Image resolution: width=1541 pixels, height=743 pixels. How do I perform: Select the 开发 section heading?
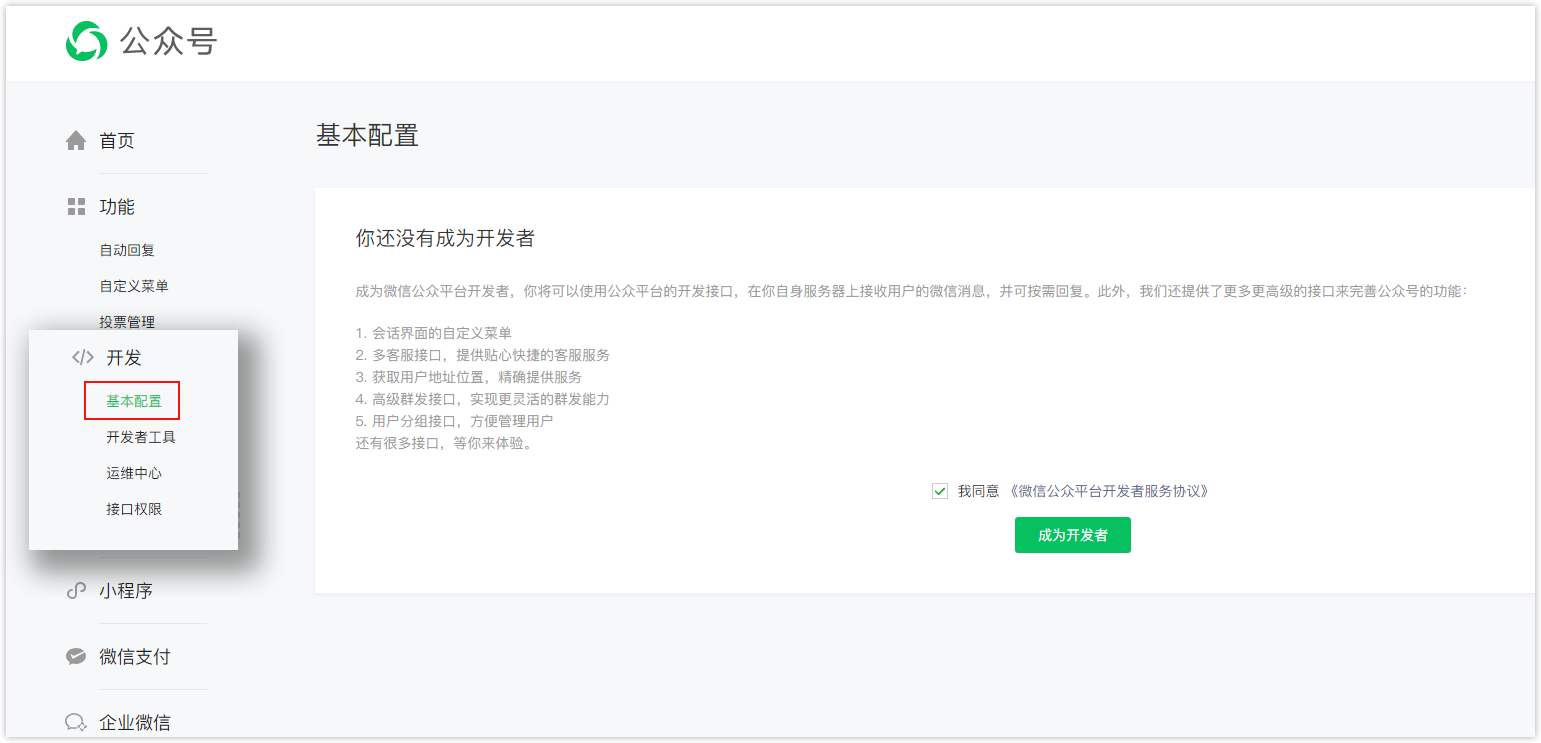(x=124, y=358)
